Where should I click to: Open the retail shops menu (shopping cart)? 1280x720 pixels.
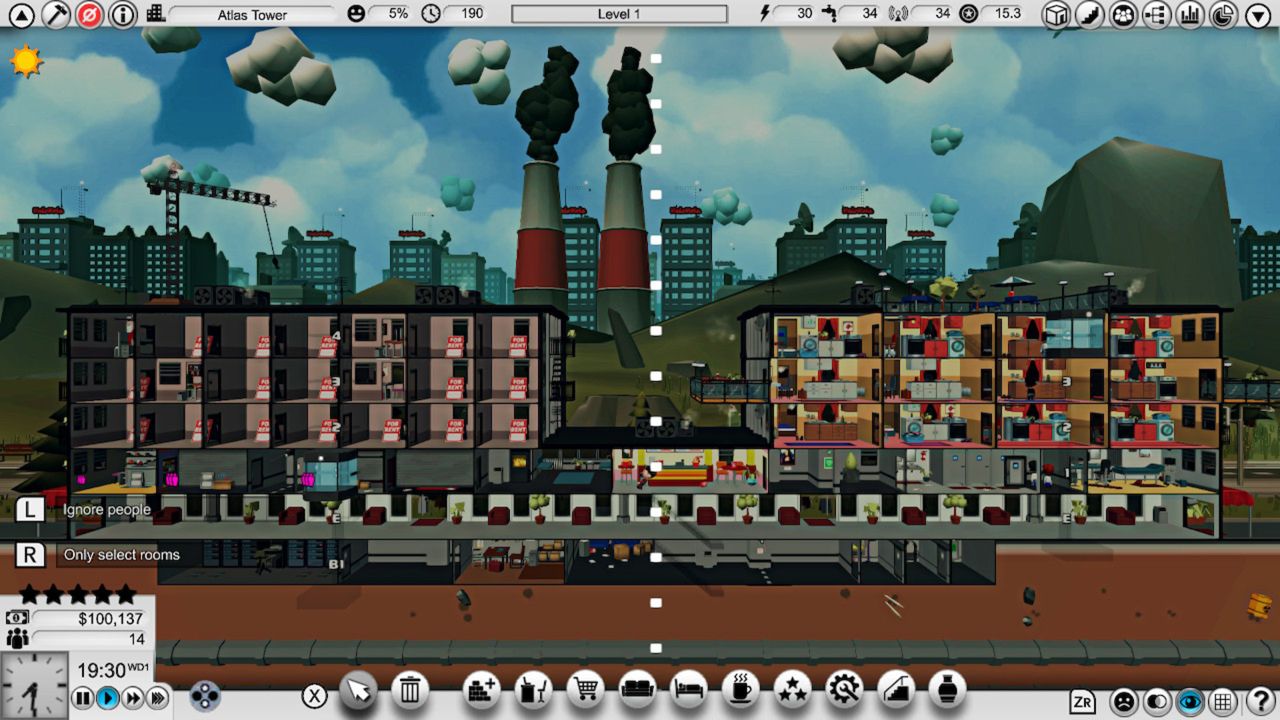[x=586, y=690]
